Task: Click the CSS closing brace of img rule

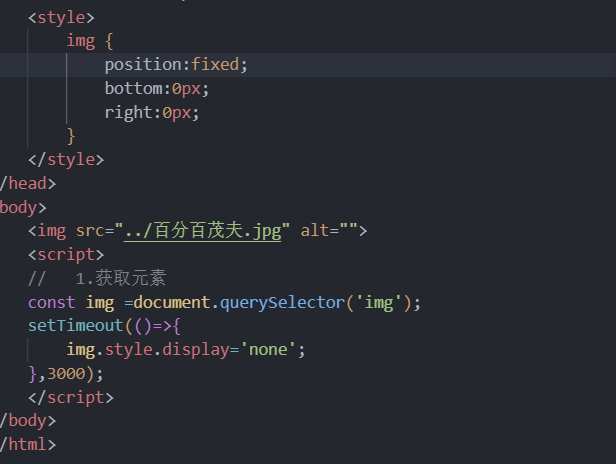Action: pos(71,136)
